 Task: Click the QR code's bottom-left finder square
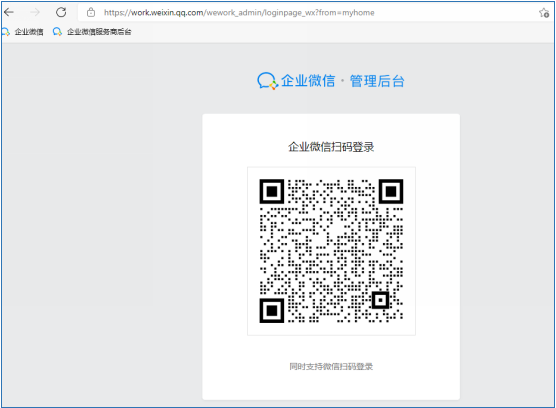(272, 311)
